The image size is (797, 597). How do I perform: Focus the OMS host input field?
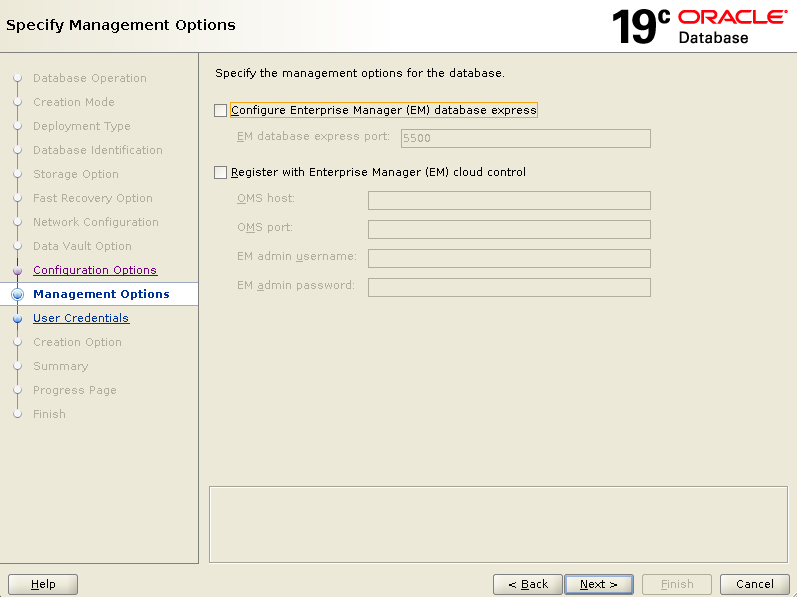point(509,200)
